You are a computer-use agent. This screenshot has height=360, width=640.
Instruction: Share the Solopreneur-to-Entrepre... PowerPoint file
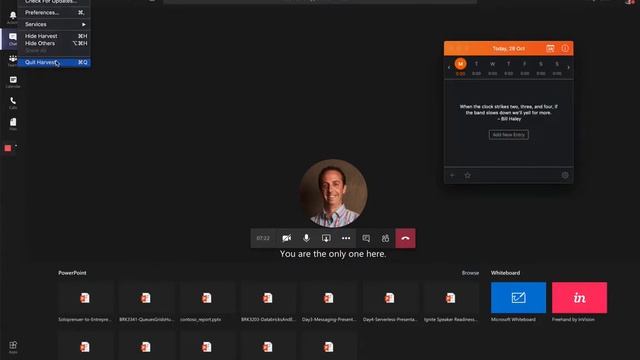pos(85,302)
